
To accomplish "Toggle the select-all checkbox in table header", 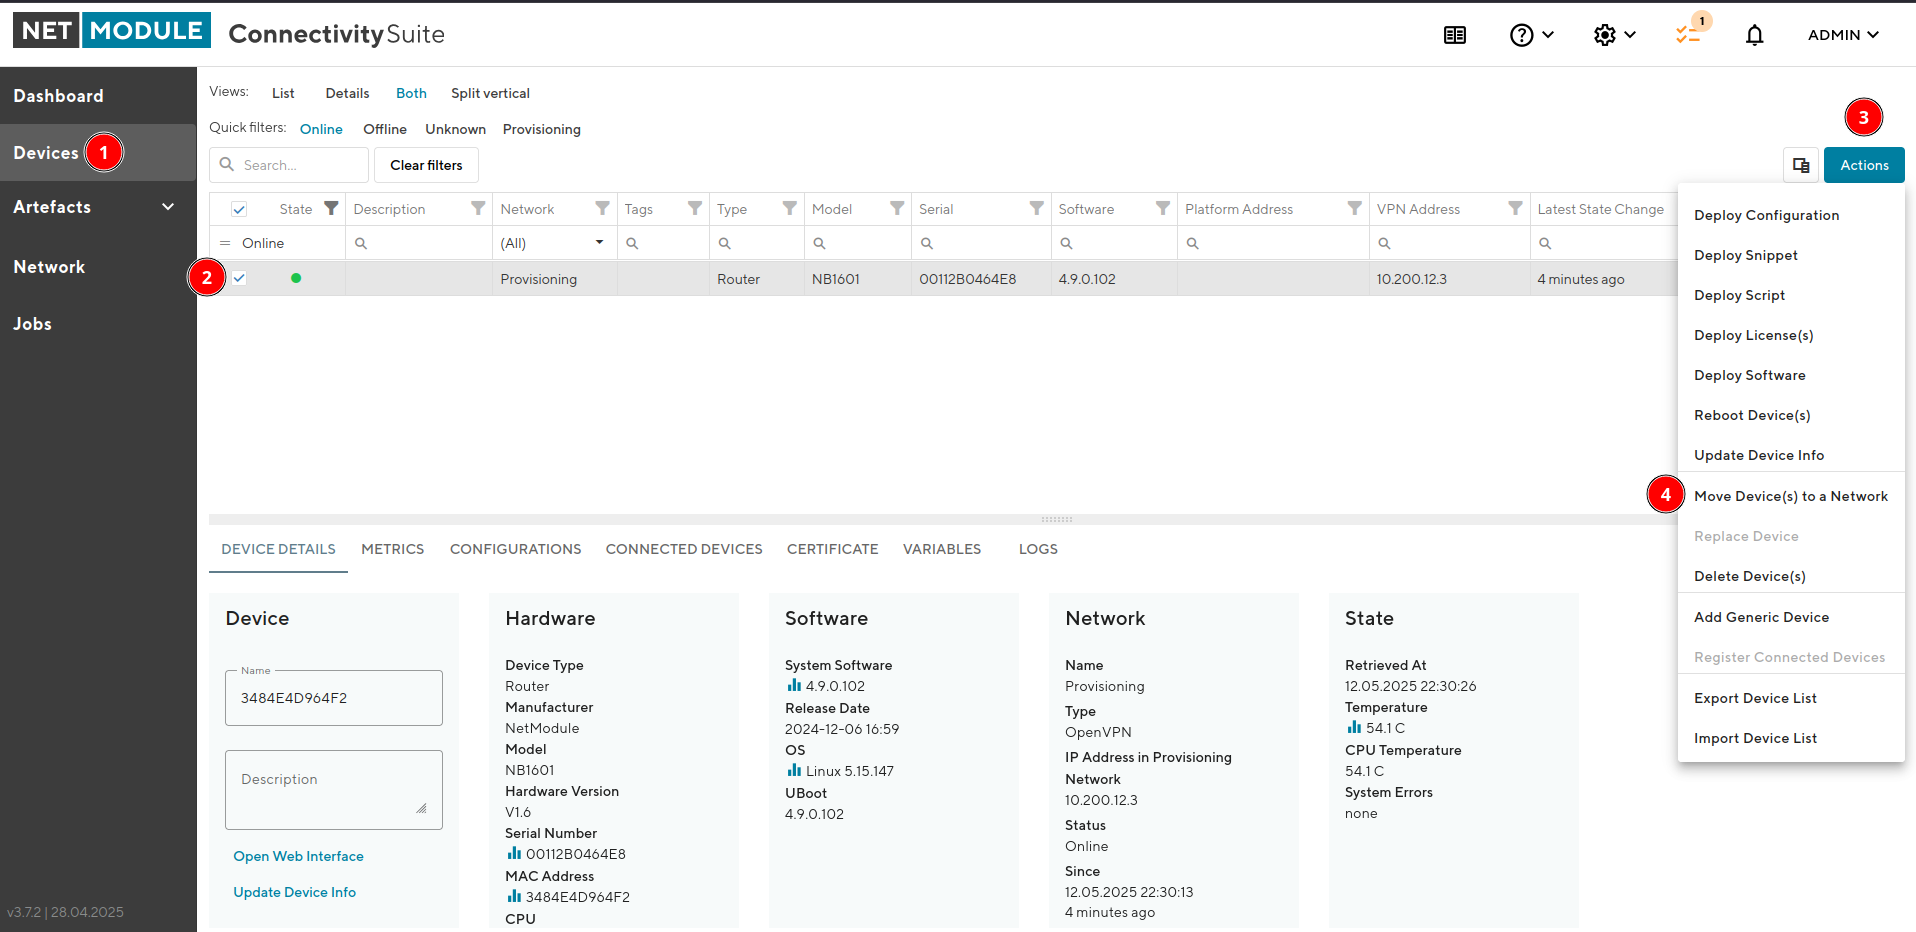I will coord(239,209).
